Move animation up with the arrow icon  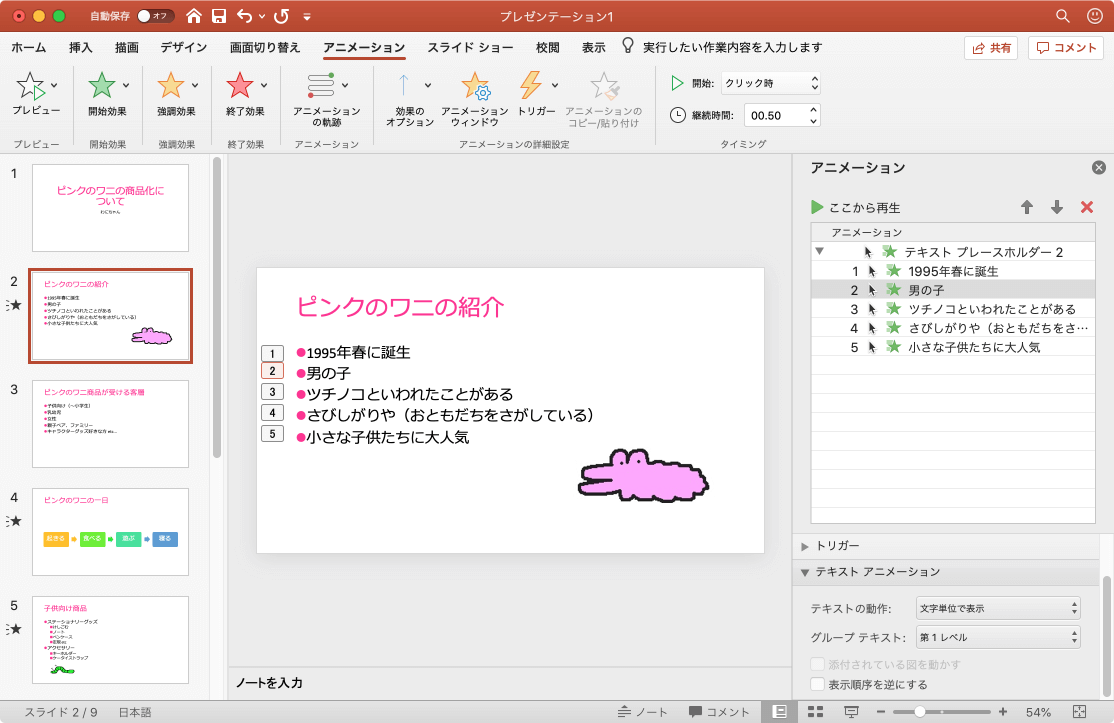point(1027,207)
